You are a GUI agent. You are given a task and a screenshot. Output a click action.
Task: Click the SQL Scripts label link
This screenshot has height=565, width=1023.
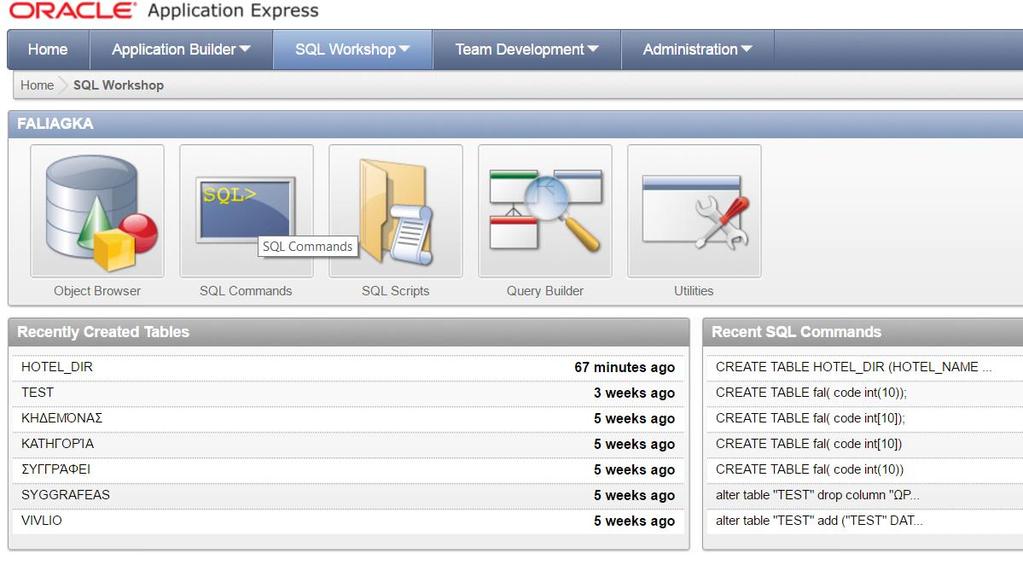coord(395,291)
